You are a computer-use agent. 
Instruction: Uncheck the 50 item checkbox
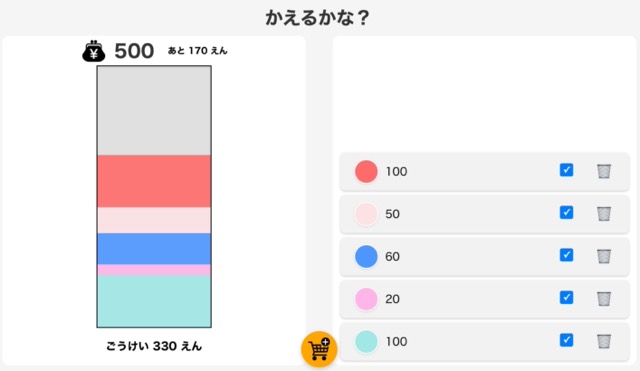point(566,212)
